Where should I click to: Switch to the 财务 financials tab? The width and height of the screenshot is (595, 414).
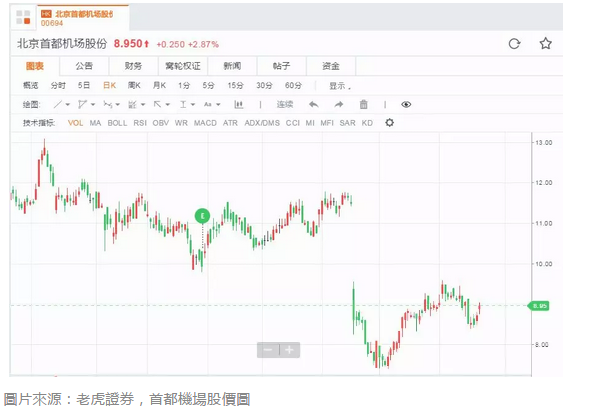[133, 66]
